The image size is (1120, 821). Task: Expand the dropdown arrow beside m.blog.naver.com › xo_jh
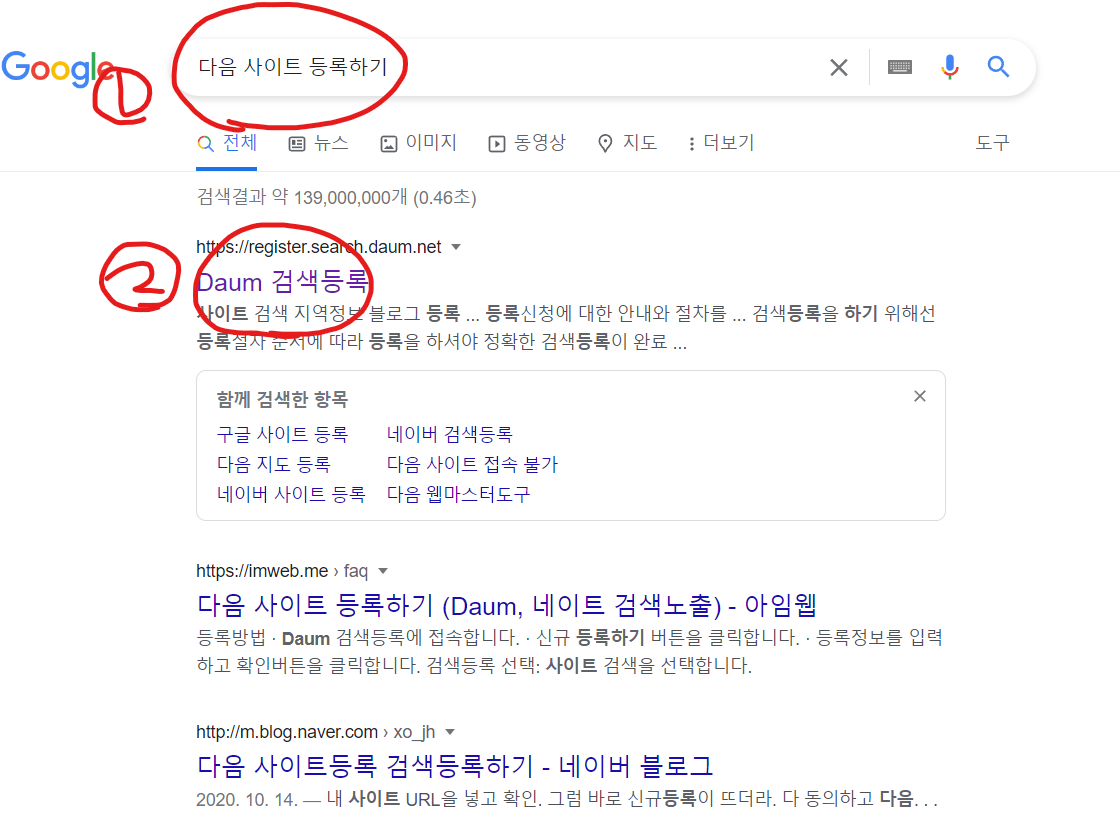pos(450,732)
